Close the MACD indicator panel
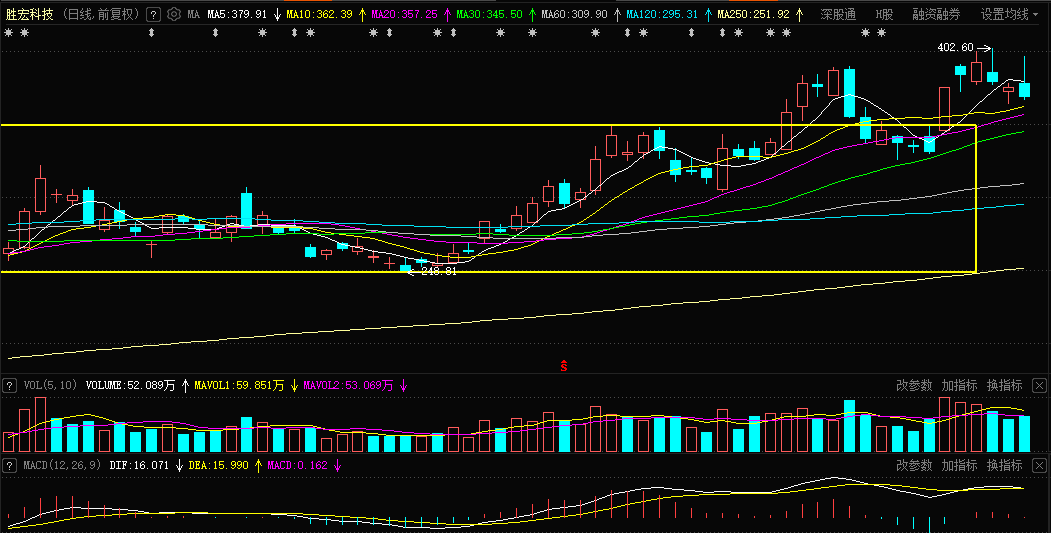 coord(1039,465)
